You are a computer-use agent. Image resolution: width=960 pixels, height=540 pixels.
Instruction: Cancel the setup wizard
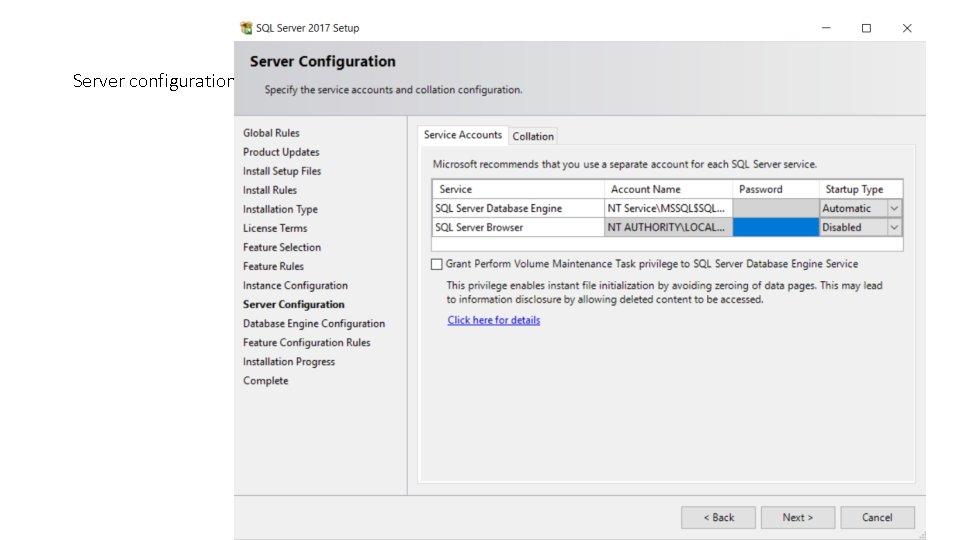coord(877,517)
